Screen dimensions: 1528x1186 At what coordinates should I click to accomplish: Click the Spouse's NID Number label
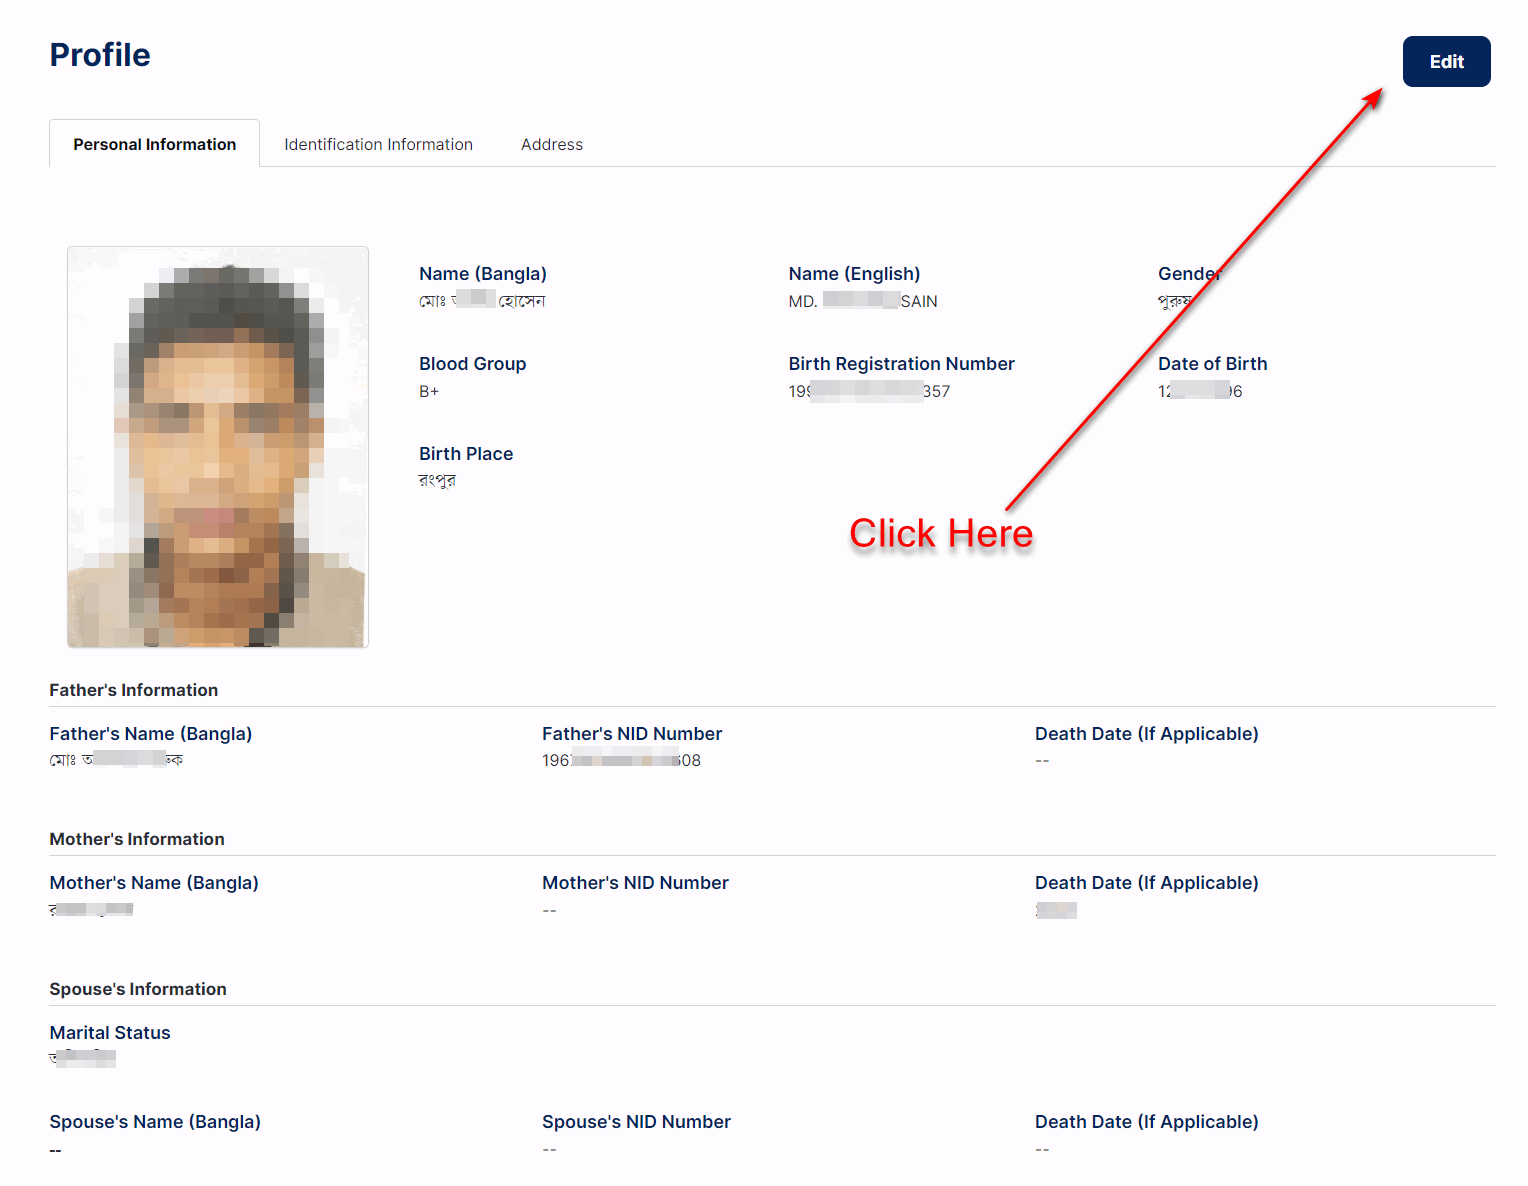tap(636, 1122)
